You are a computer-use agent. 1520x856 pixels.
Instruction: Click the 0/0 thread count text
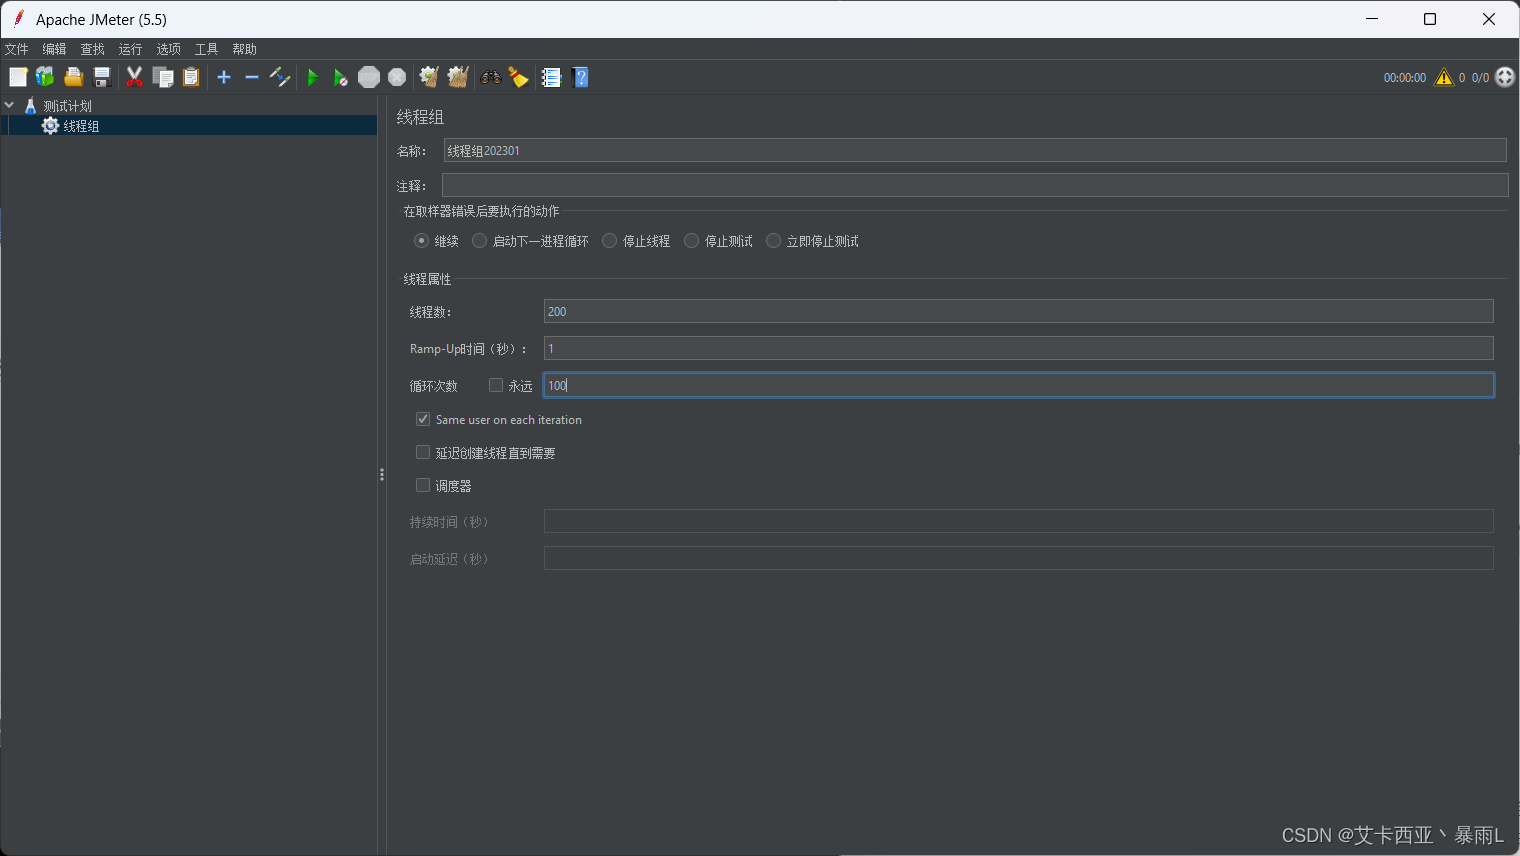pyautogui.click(x=1480, y=77)
